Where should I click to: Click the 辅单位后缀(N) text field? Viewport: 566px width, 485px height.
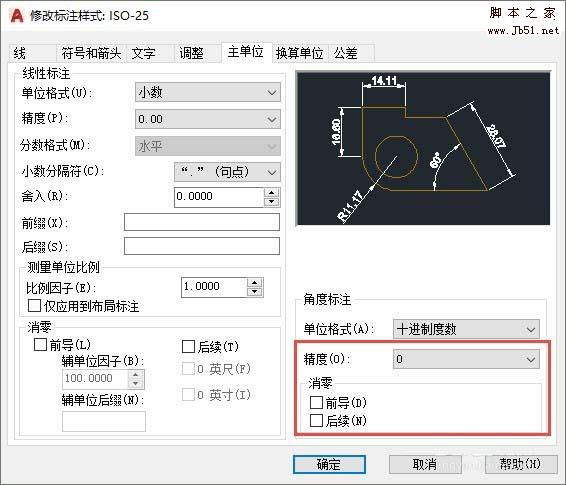pyautogui.click(x=104, y=421)
